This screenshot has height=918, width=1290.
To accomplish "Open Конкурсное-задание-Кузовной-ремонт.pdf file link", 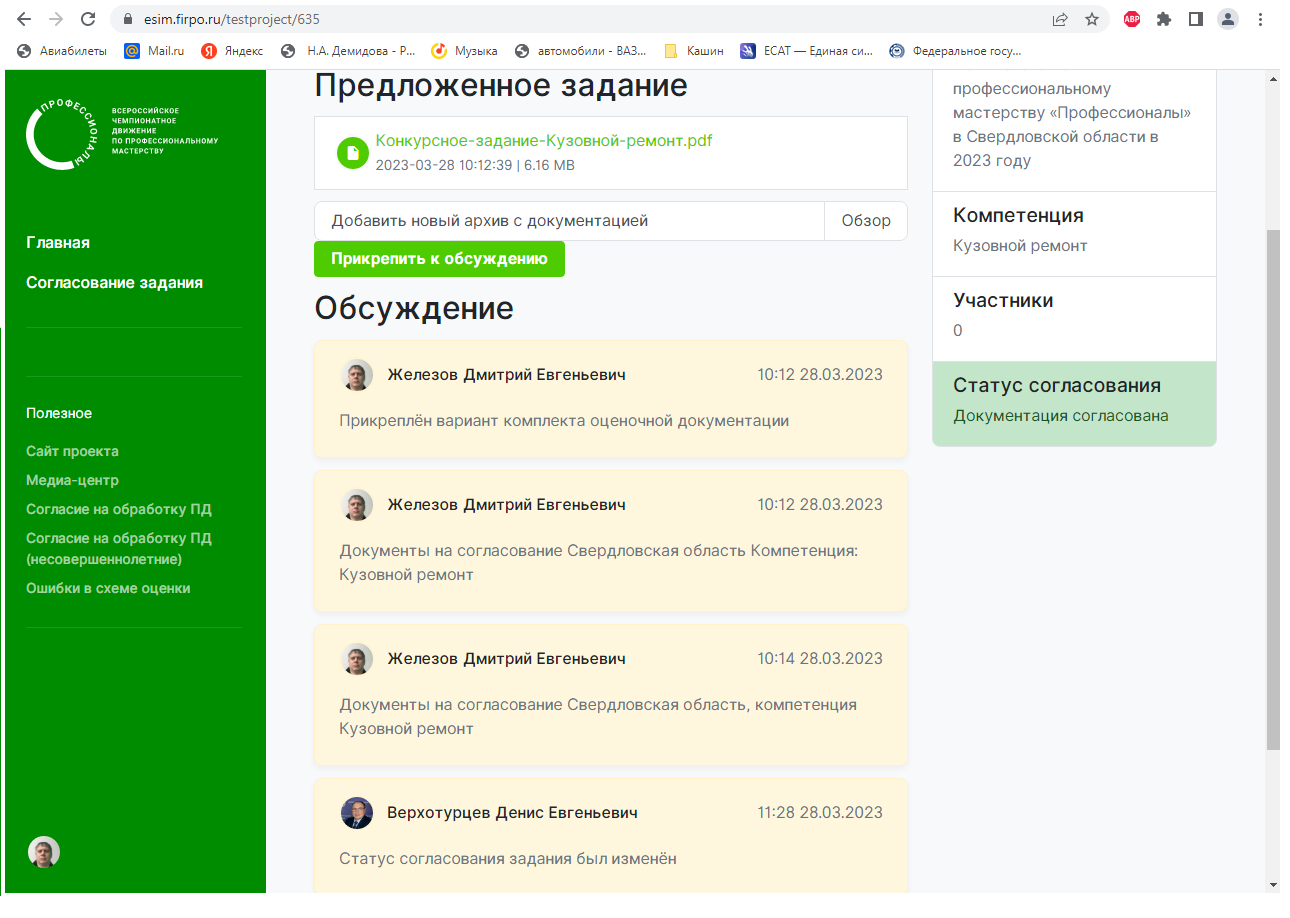I will pos(544,141).
